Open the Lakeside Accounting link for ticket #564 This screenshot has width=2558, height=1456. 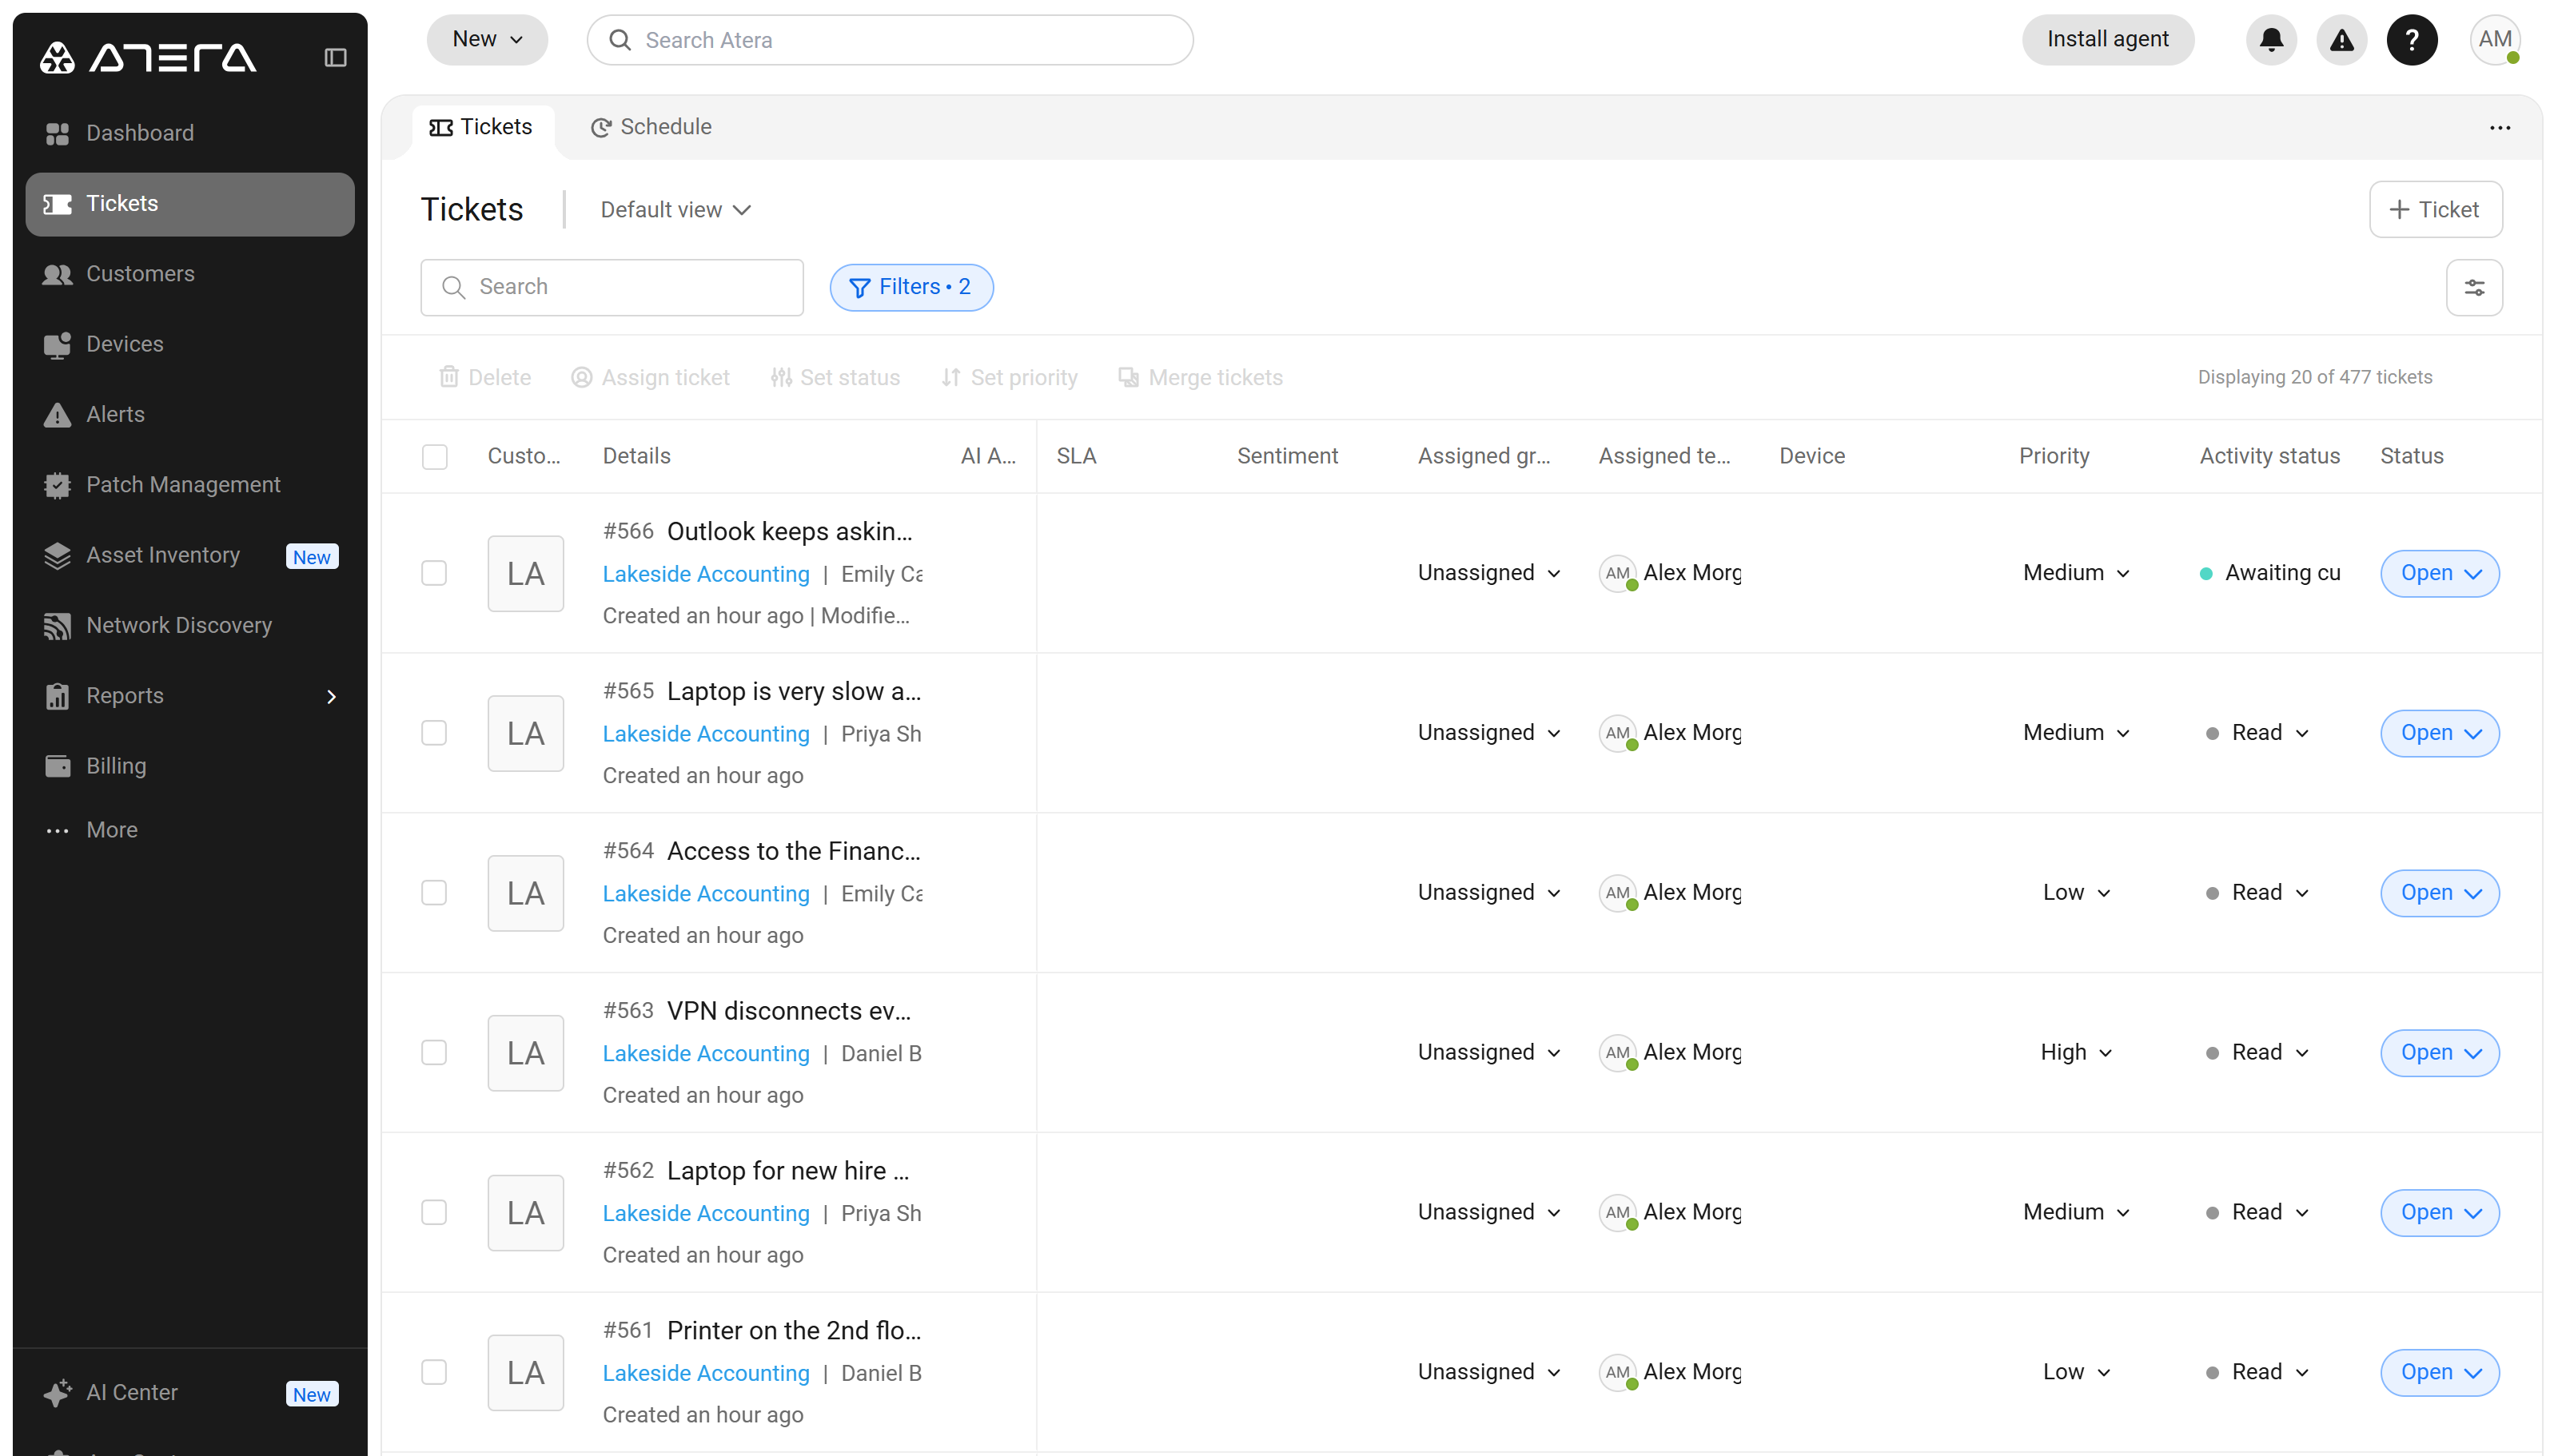(x=706, y=893)
